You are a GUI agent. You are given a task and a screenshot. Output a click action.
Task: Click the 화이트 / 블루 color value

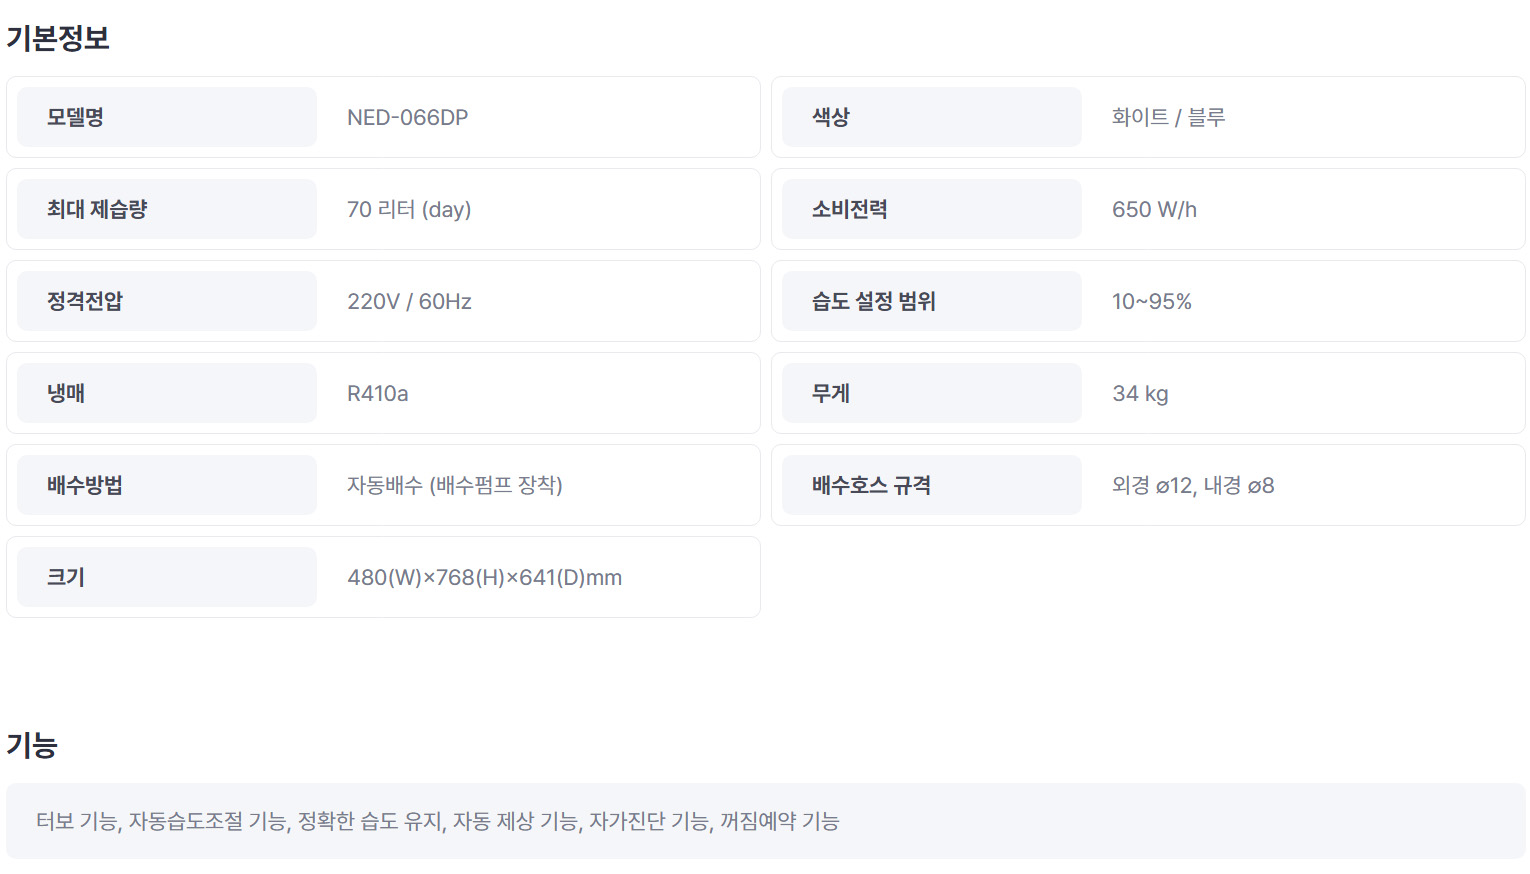pos(1168,118)
